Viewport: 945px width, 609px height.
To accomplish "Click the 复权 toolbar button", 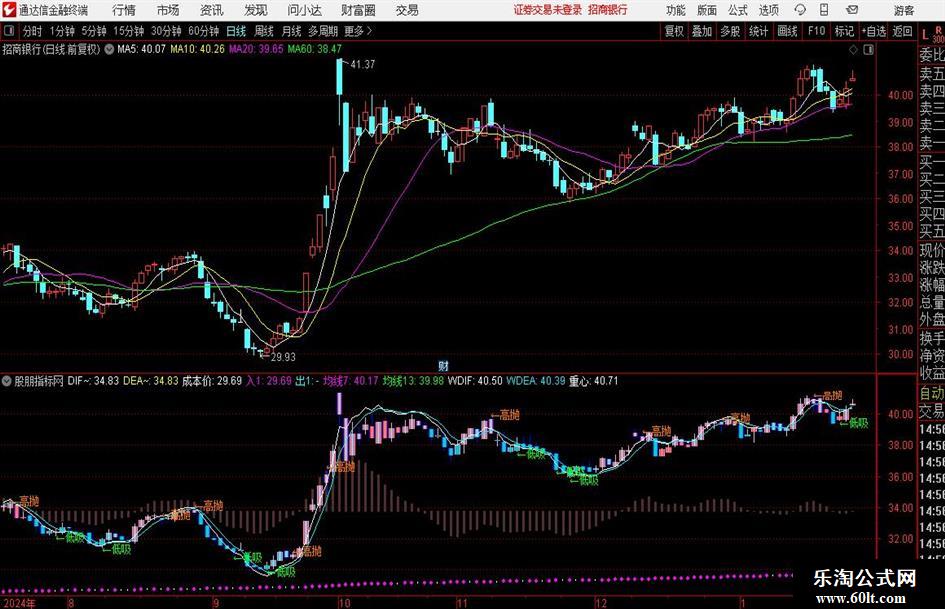I will click(674, 31).
